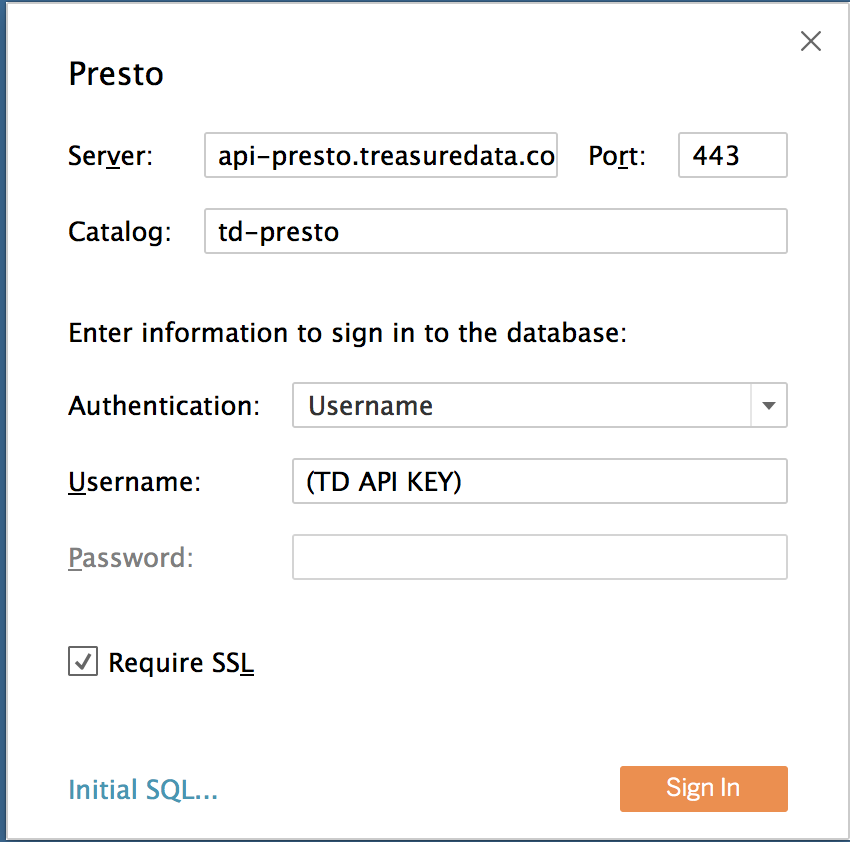Screen dimensions: 850x842
Task: Expand the Authentication dropdown arrow
Action: [x=769, y=406]
